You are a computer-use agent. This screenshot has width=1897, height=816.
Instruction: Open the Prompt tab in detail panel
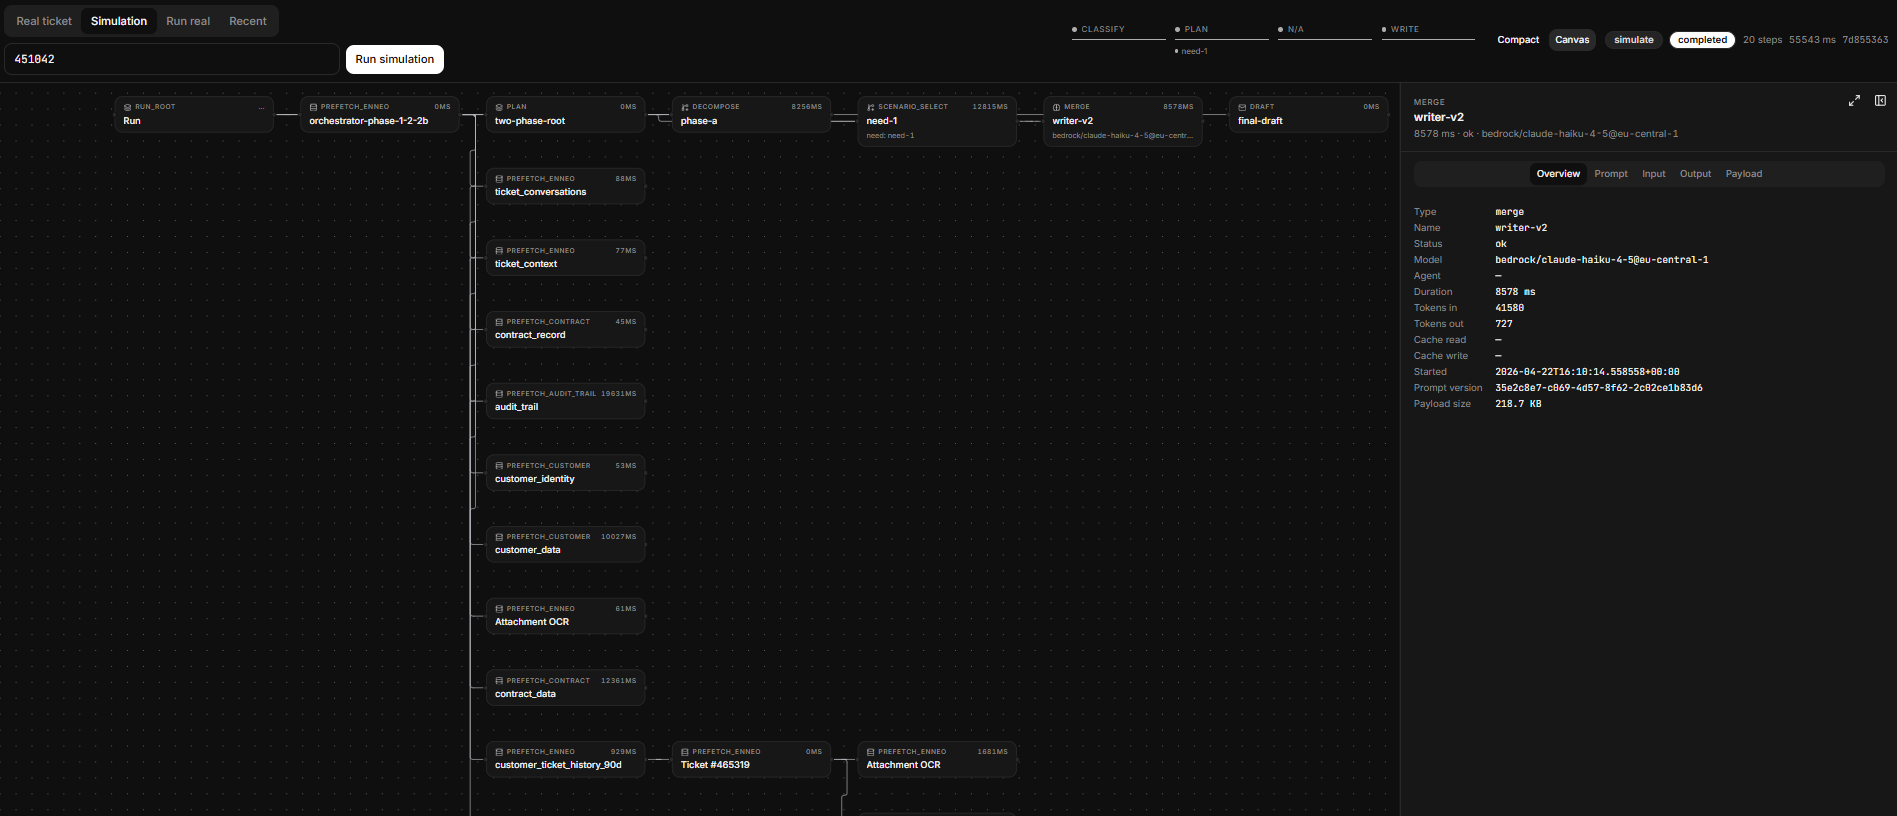point(1611,174)
